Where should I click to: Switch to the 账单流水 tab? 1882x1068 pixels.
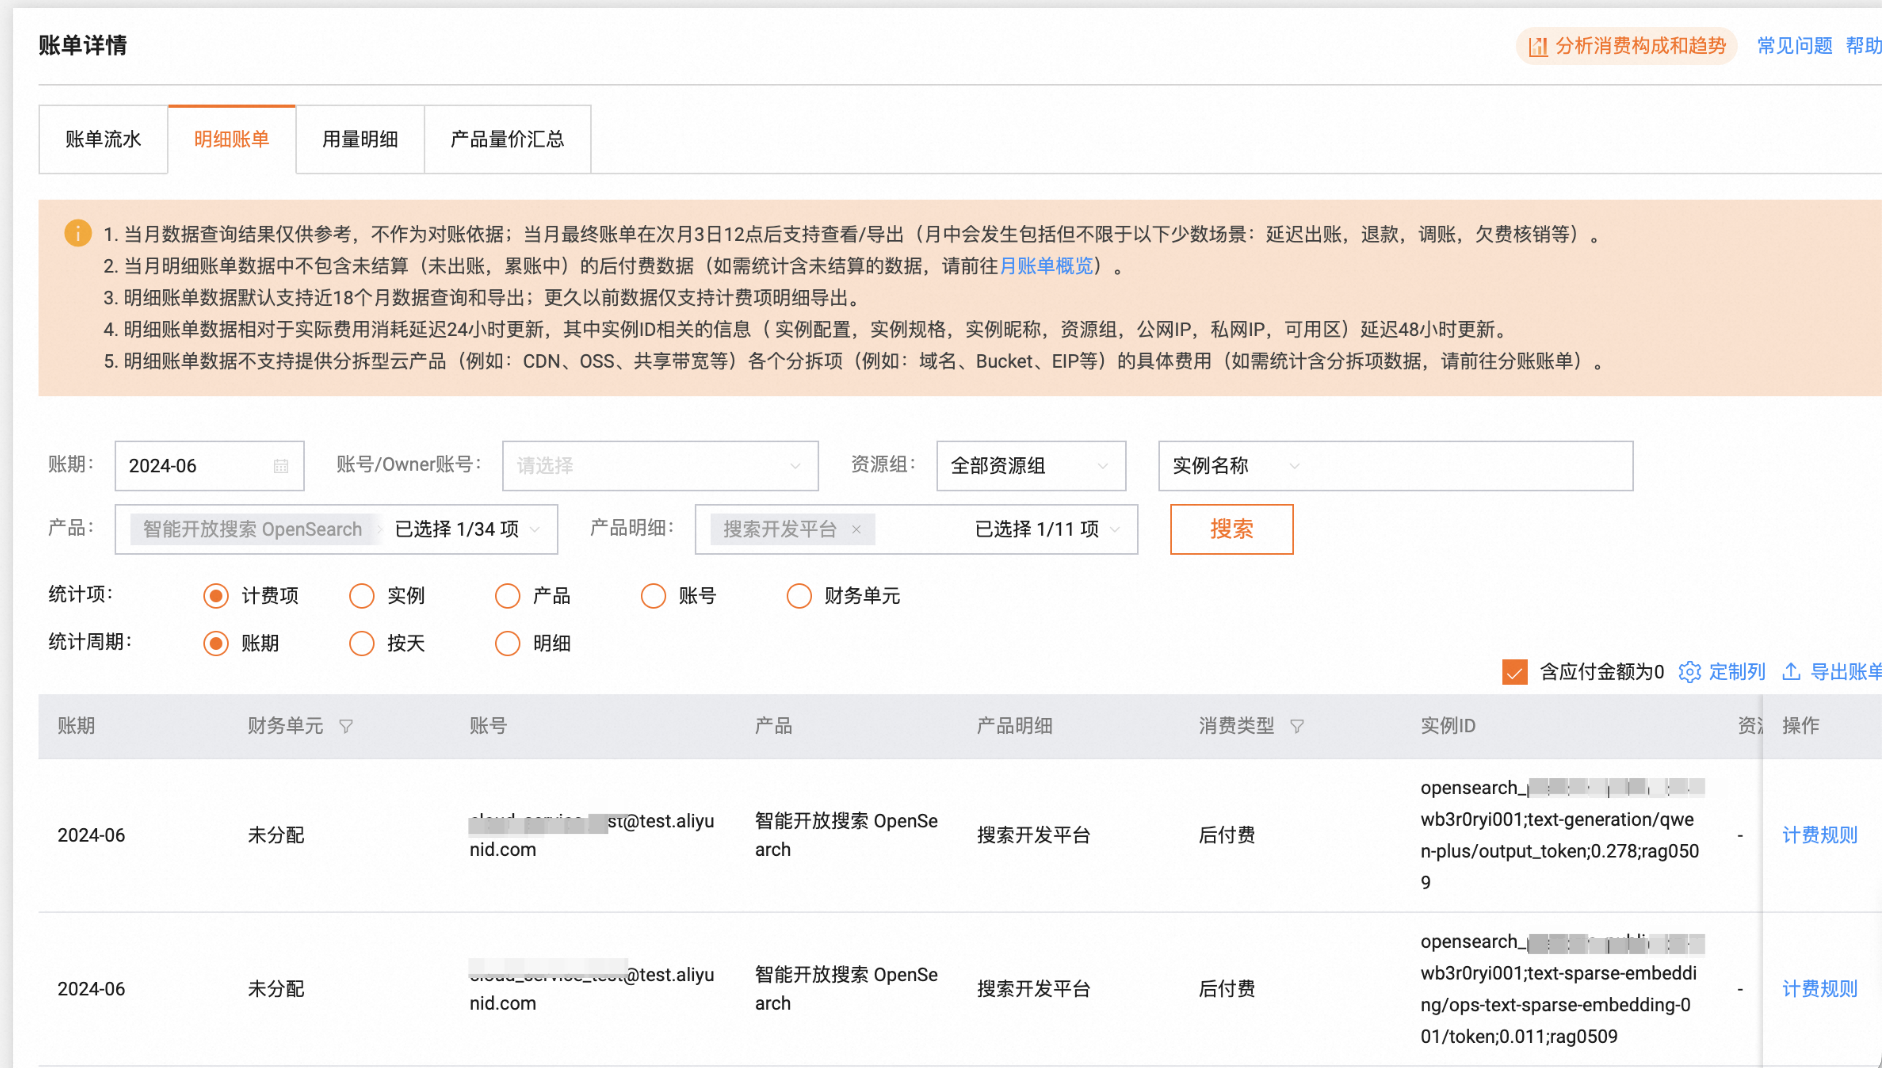(103, 139)
